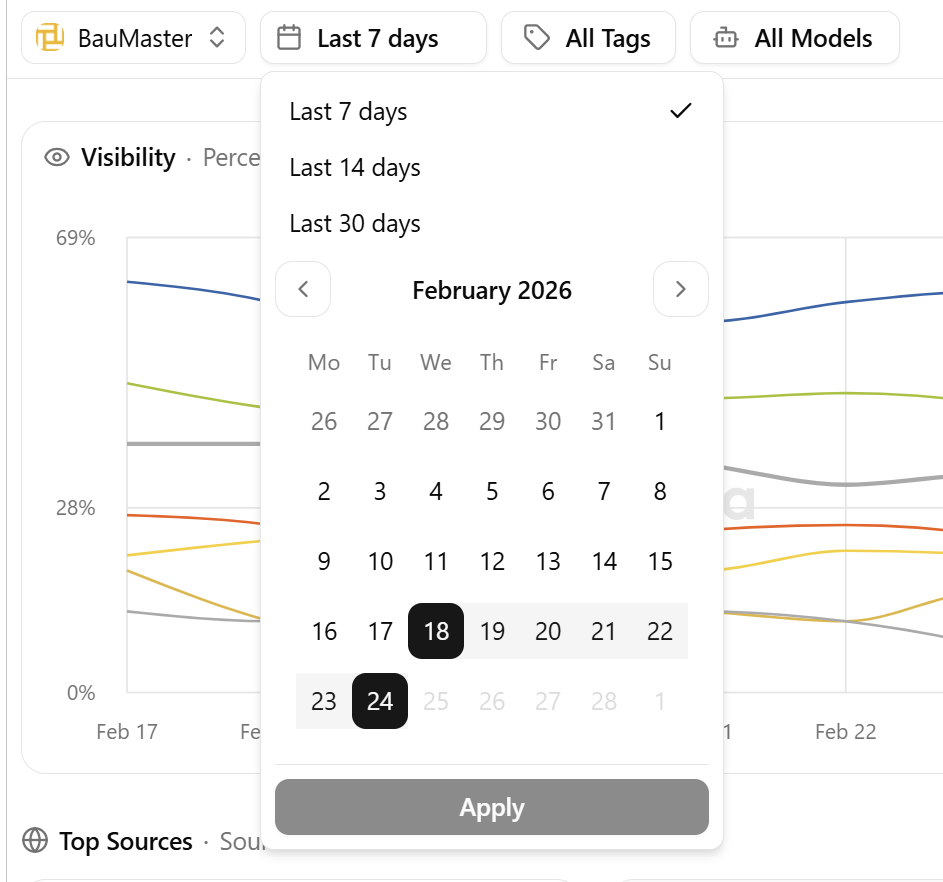Click the Last 7 days filter pill

coord(373,37)
